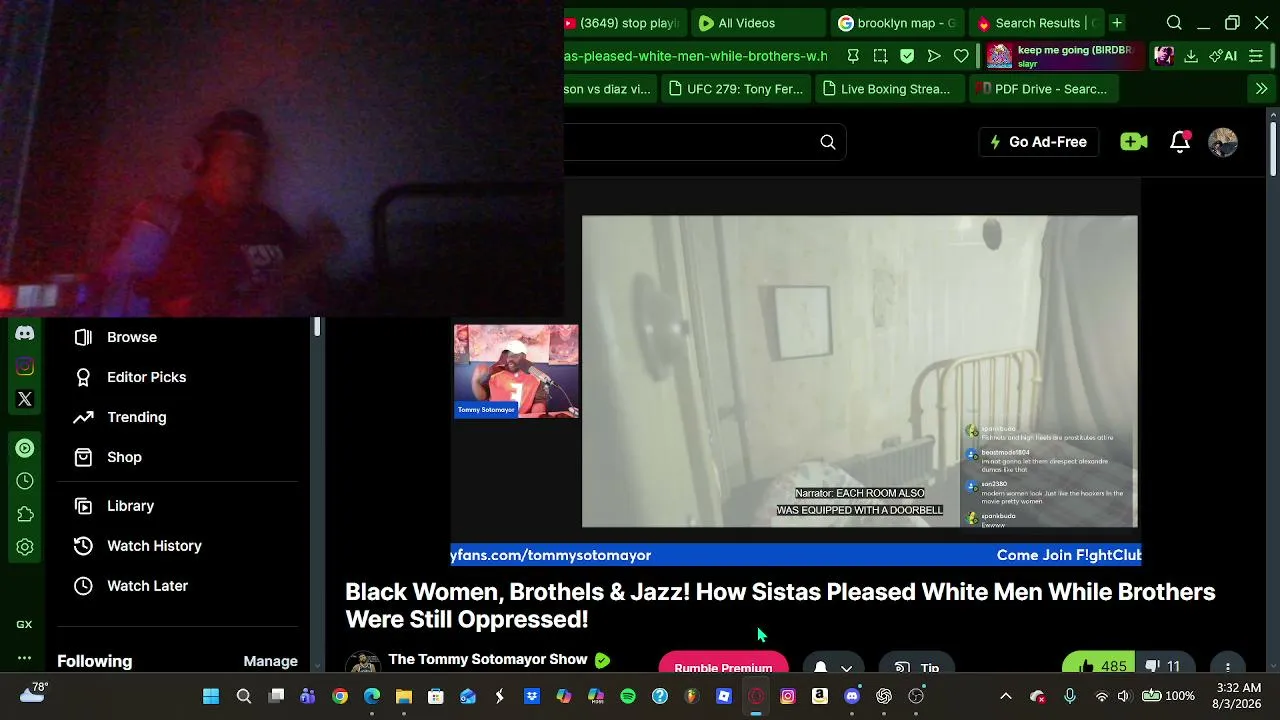Open the GX Control sidebar button
Image resolution: width=1280 pixels, height=720 pixels.
click(x=25, y=624)
